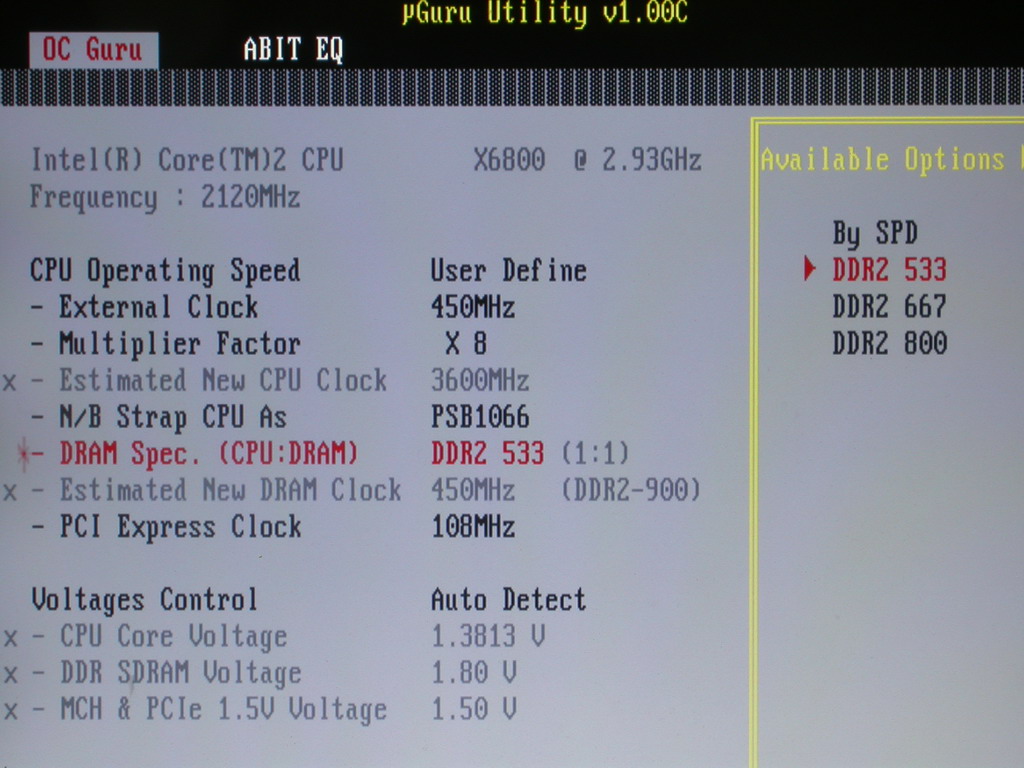Choose DDR2 667 in Available Options
This screenshot has width=1024, height=768.
889,306
